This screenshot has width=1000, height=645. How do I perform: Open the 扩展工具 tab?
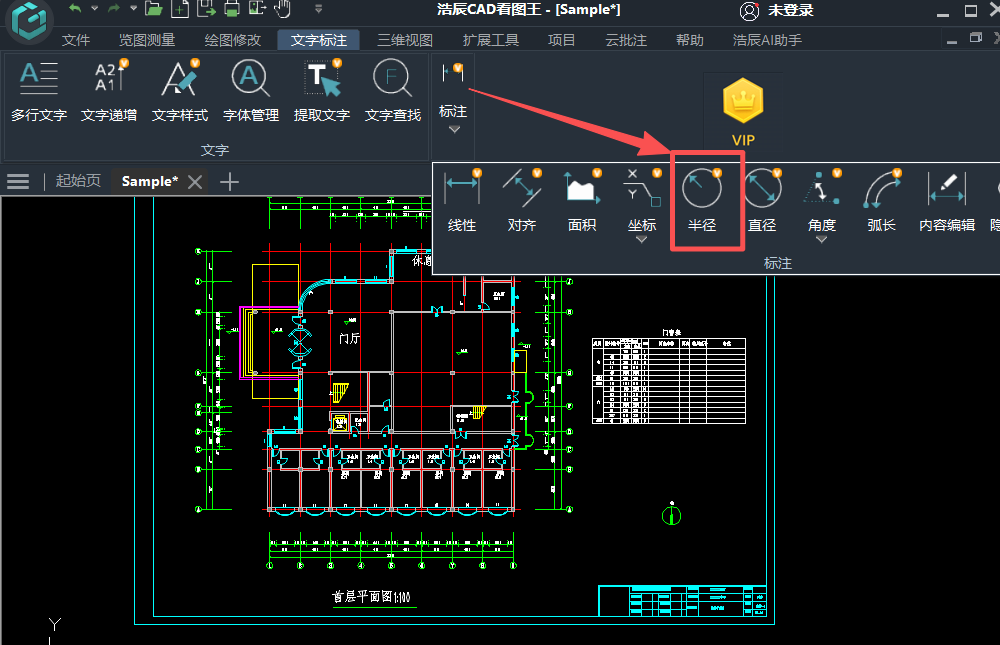click(490, 40)
